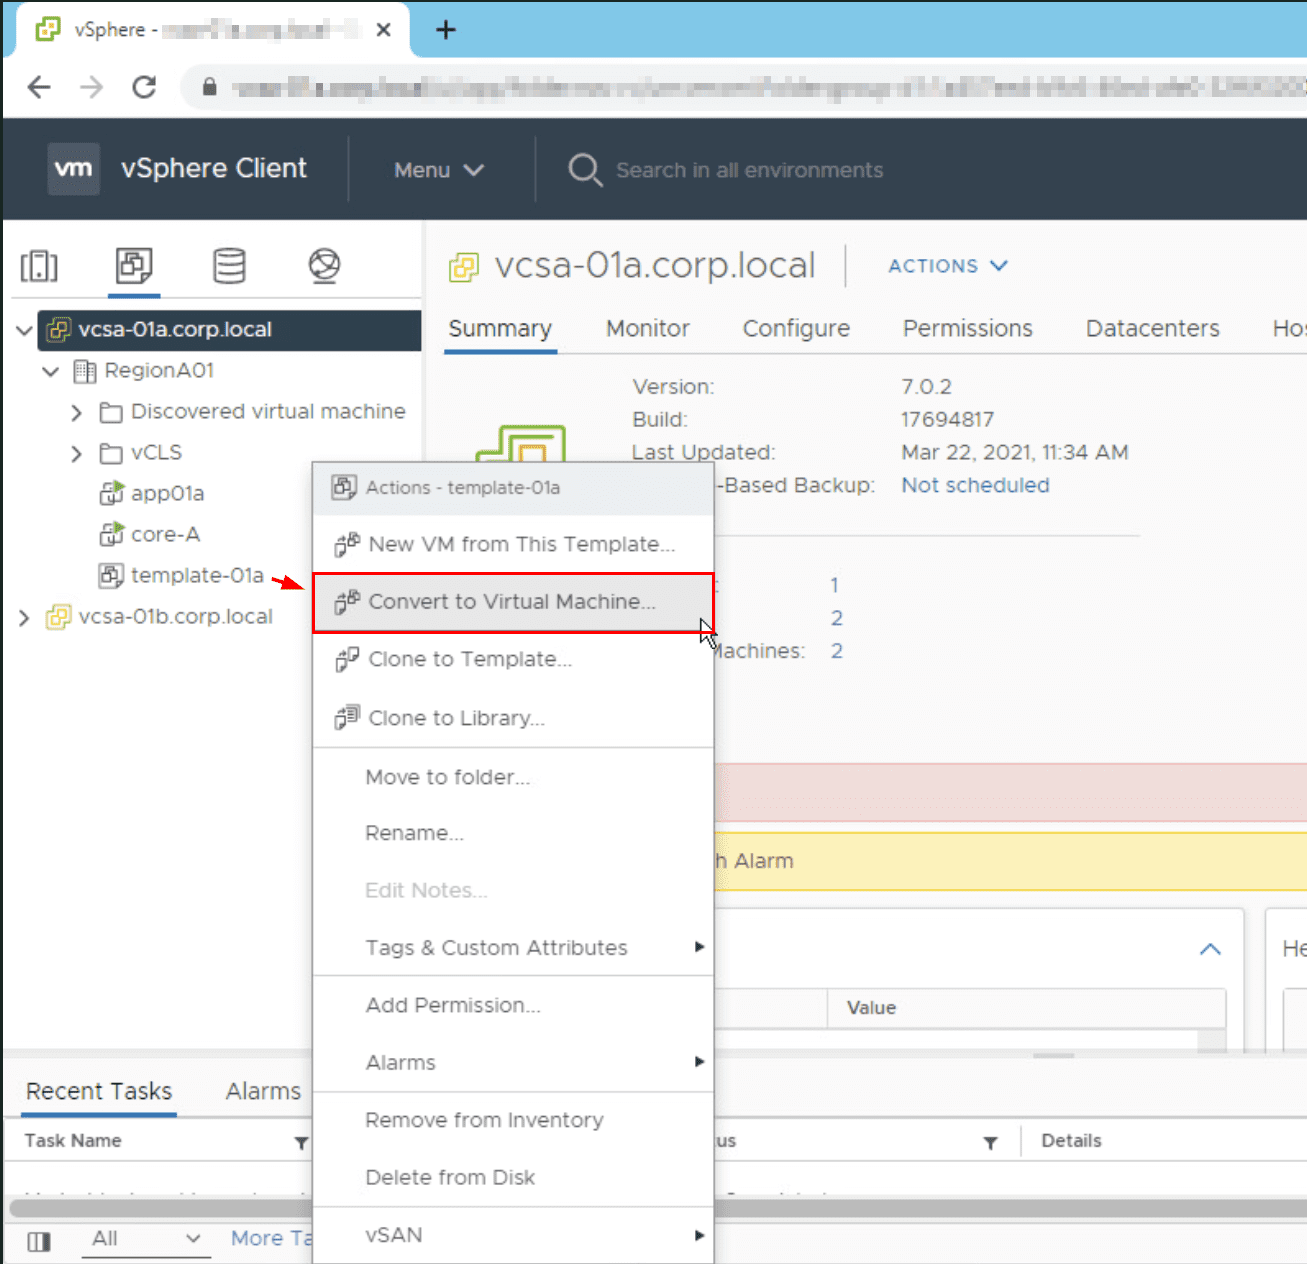Viewport: 1307px width, 1264px height.
Task: Collapse the vcsa-01a.corp.local tree node
Action: click(x=24, y=330)
